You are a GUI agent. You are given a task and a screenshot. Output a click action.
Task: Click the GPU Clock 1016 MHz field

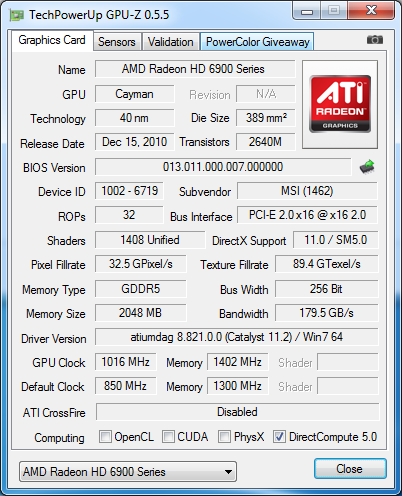[x=126, y=362]
